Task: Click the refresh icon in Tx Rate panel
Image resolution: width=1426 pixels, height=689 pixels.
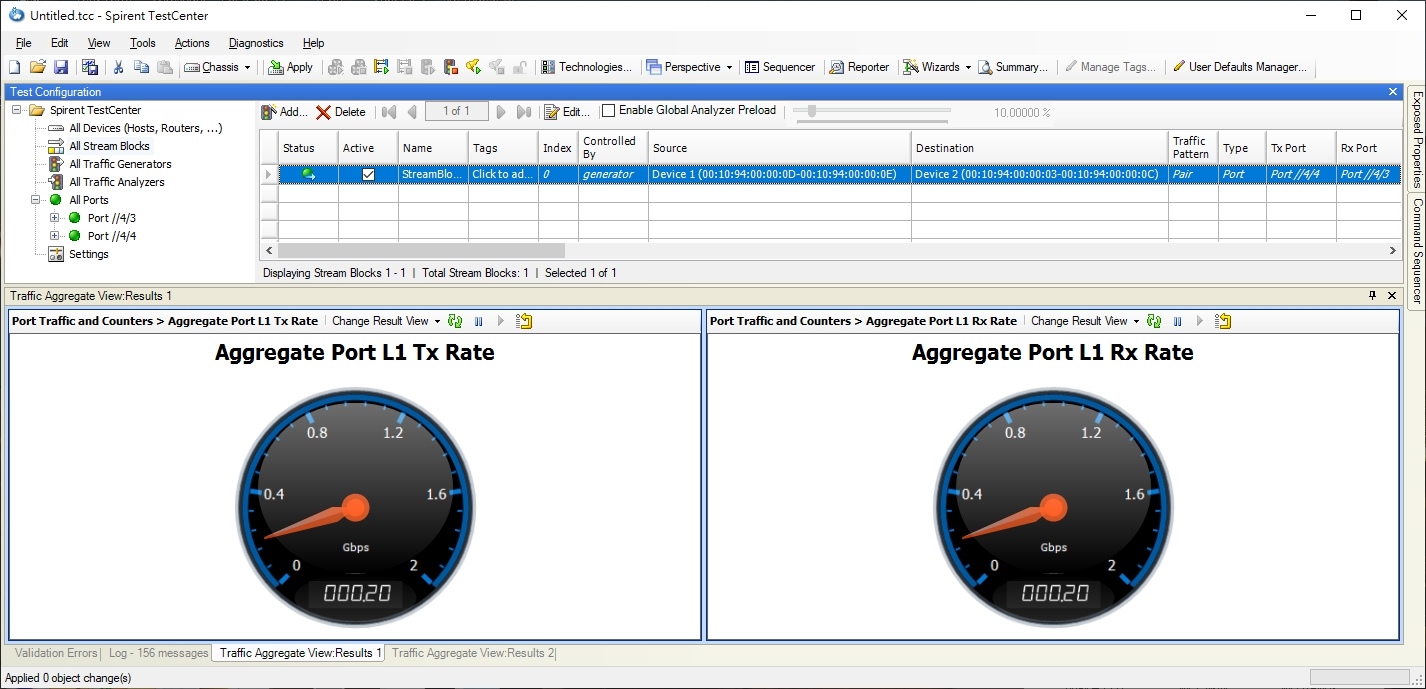Action: pyautogui.click(x=455, y=321)
